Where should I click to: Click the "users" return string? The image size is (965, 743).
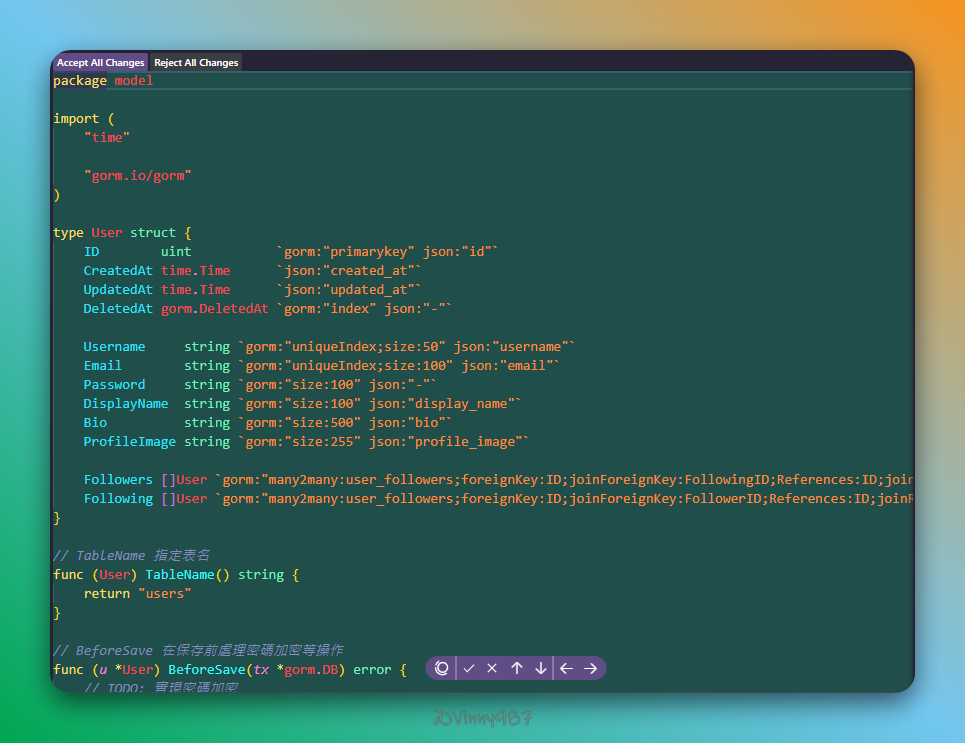tap(164, 593)
